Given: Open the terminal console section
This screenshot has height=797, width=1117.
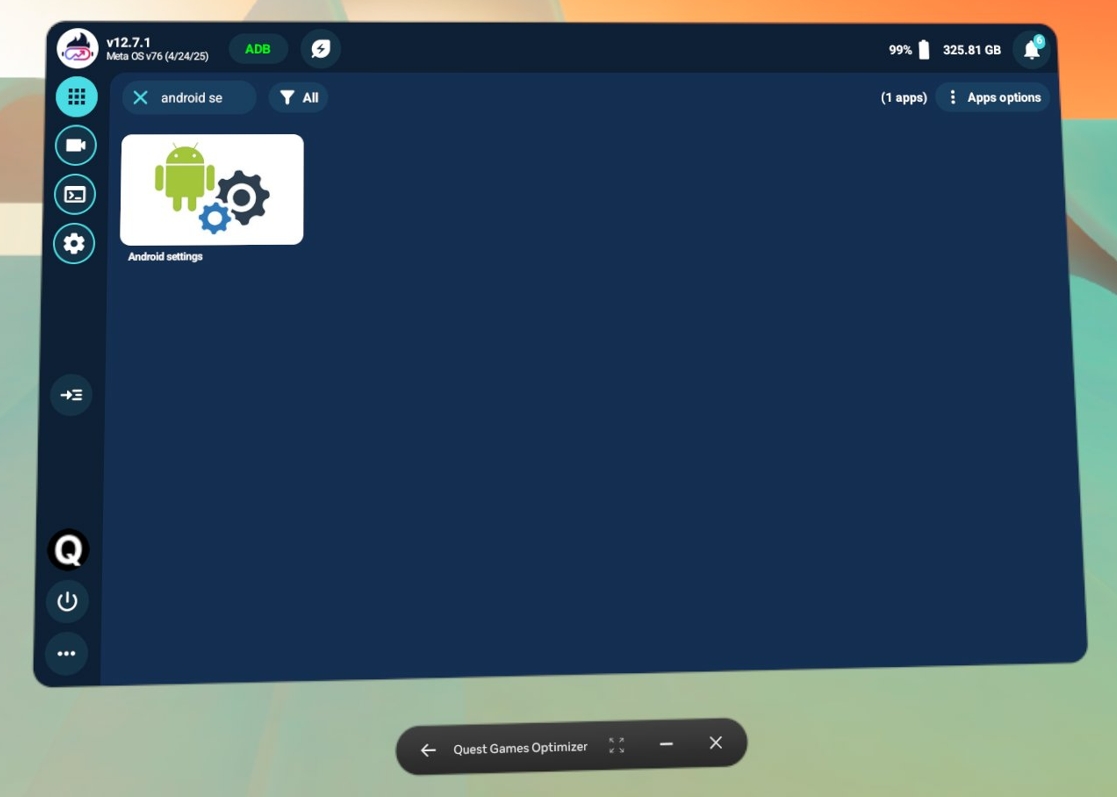Looking at the screenshot, I should tap(75, 194).
